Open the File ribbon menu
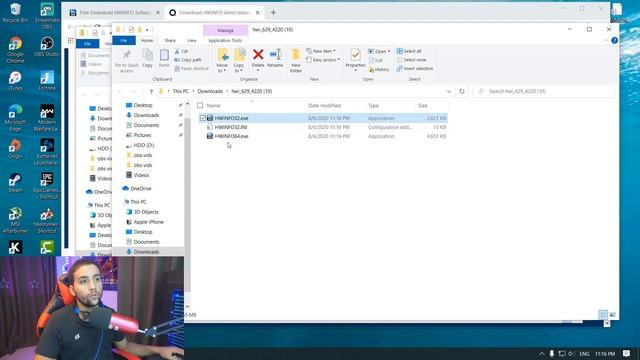Image resolution: width=640 pixels, height=360 pixels. (x=124, y=40)
